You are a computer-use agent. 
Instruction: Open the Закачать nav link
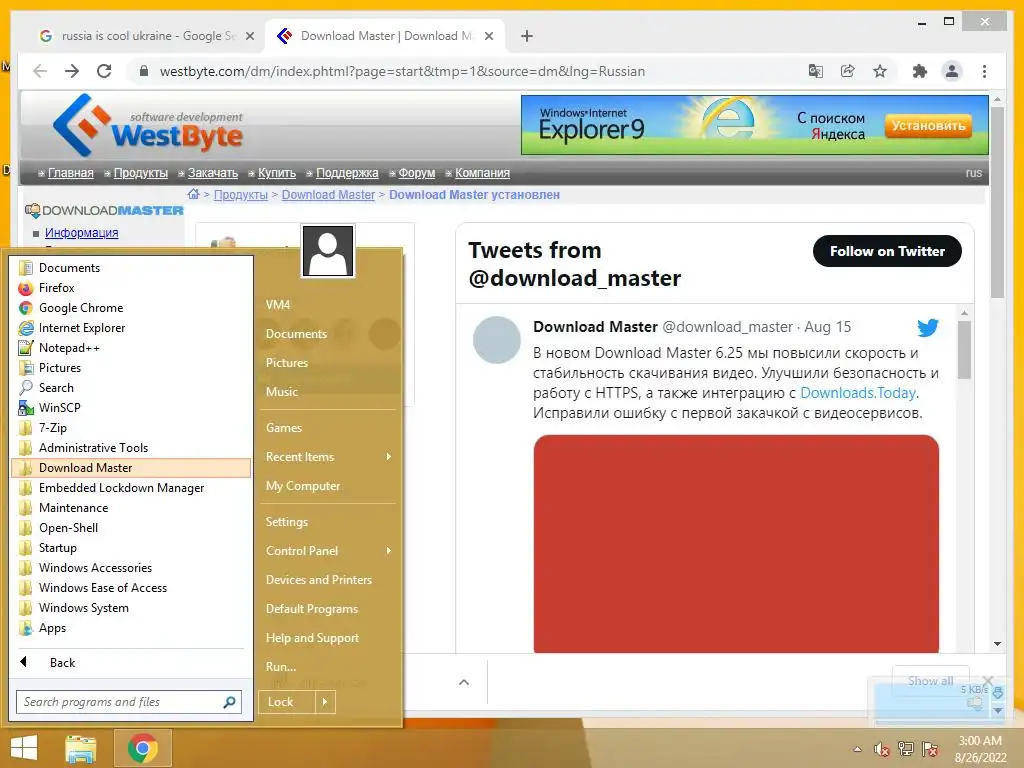(213, 173)
